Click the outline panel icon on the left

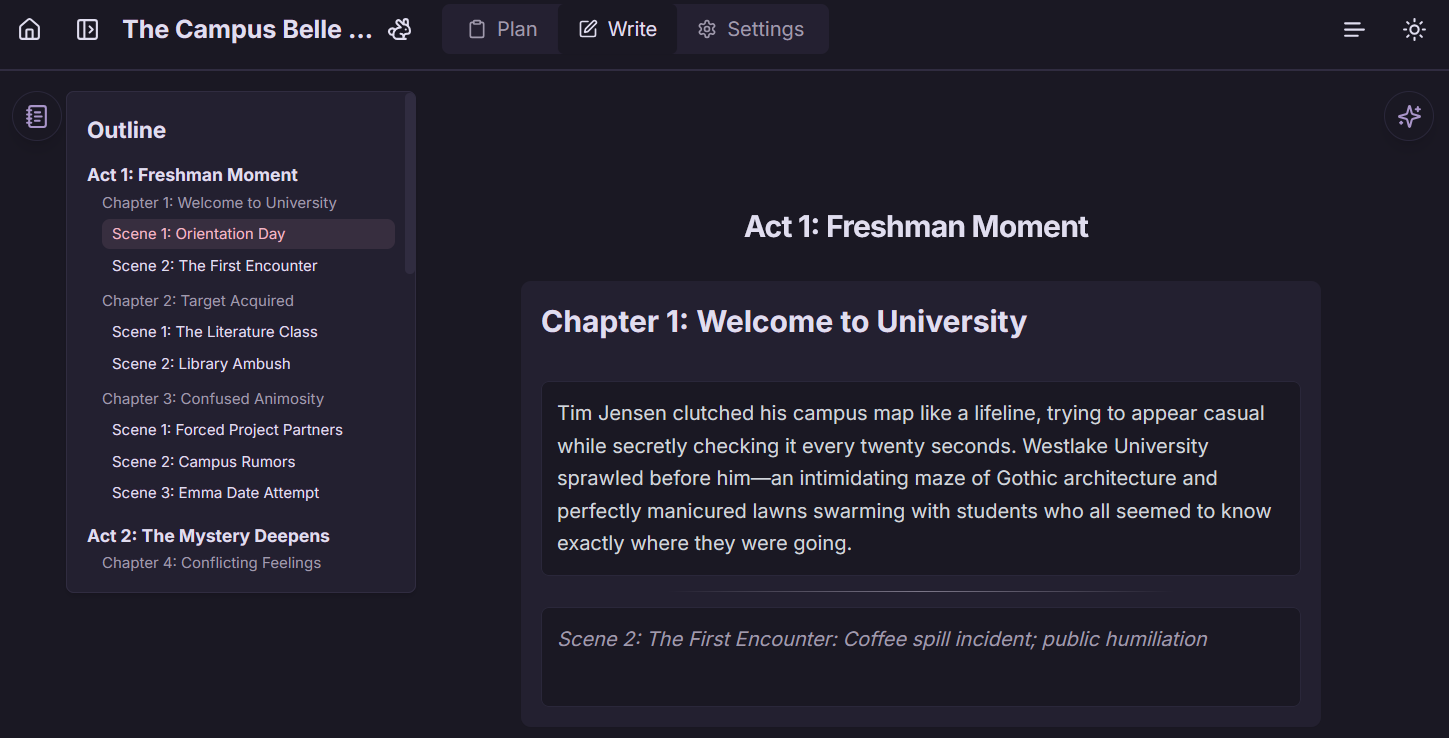36,116
